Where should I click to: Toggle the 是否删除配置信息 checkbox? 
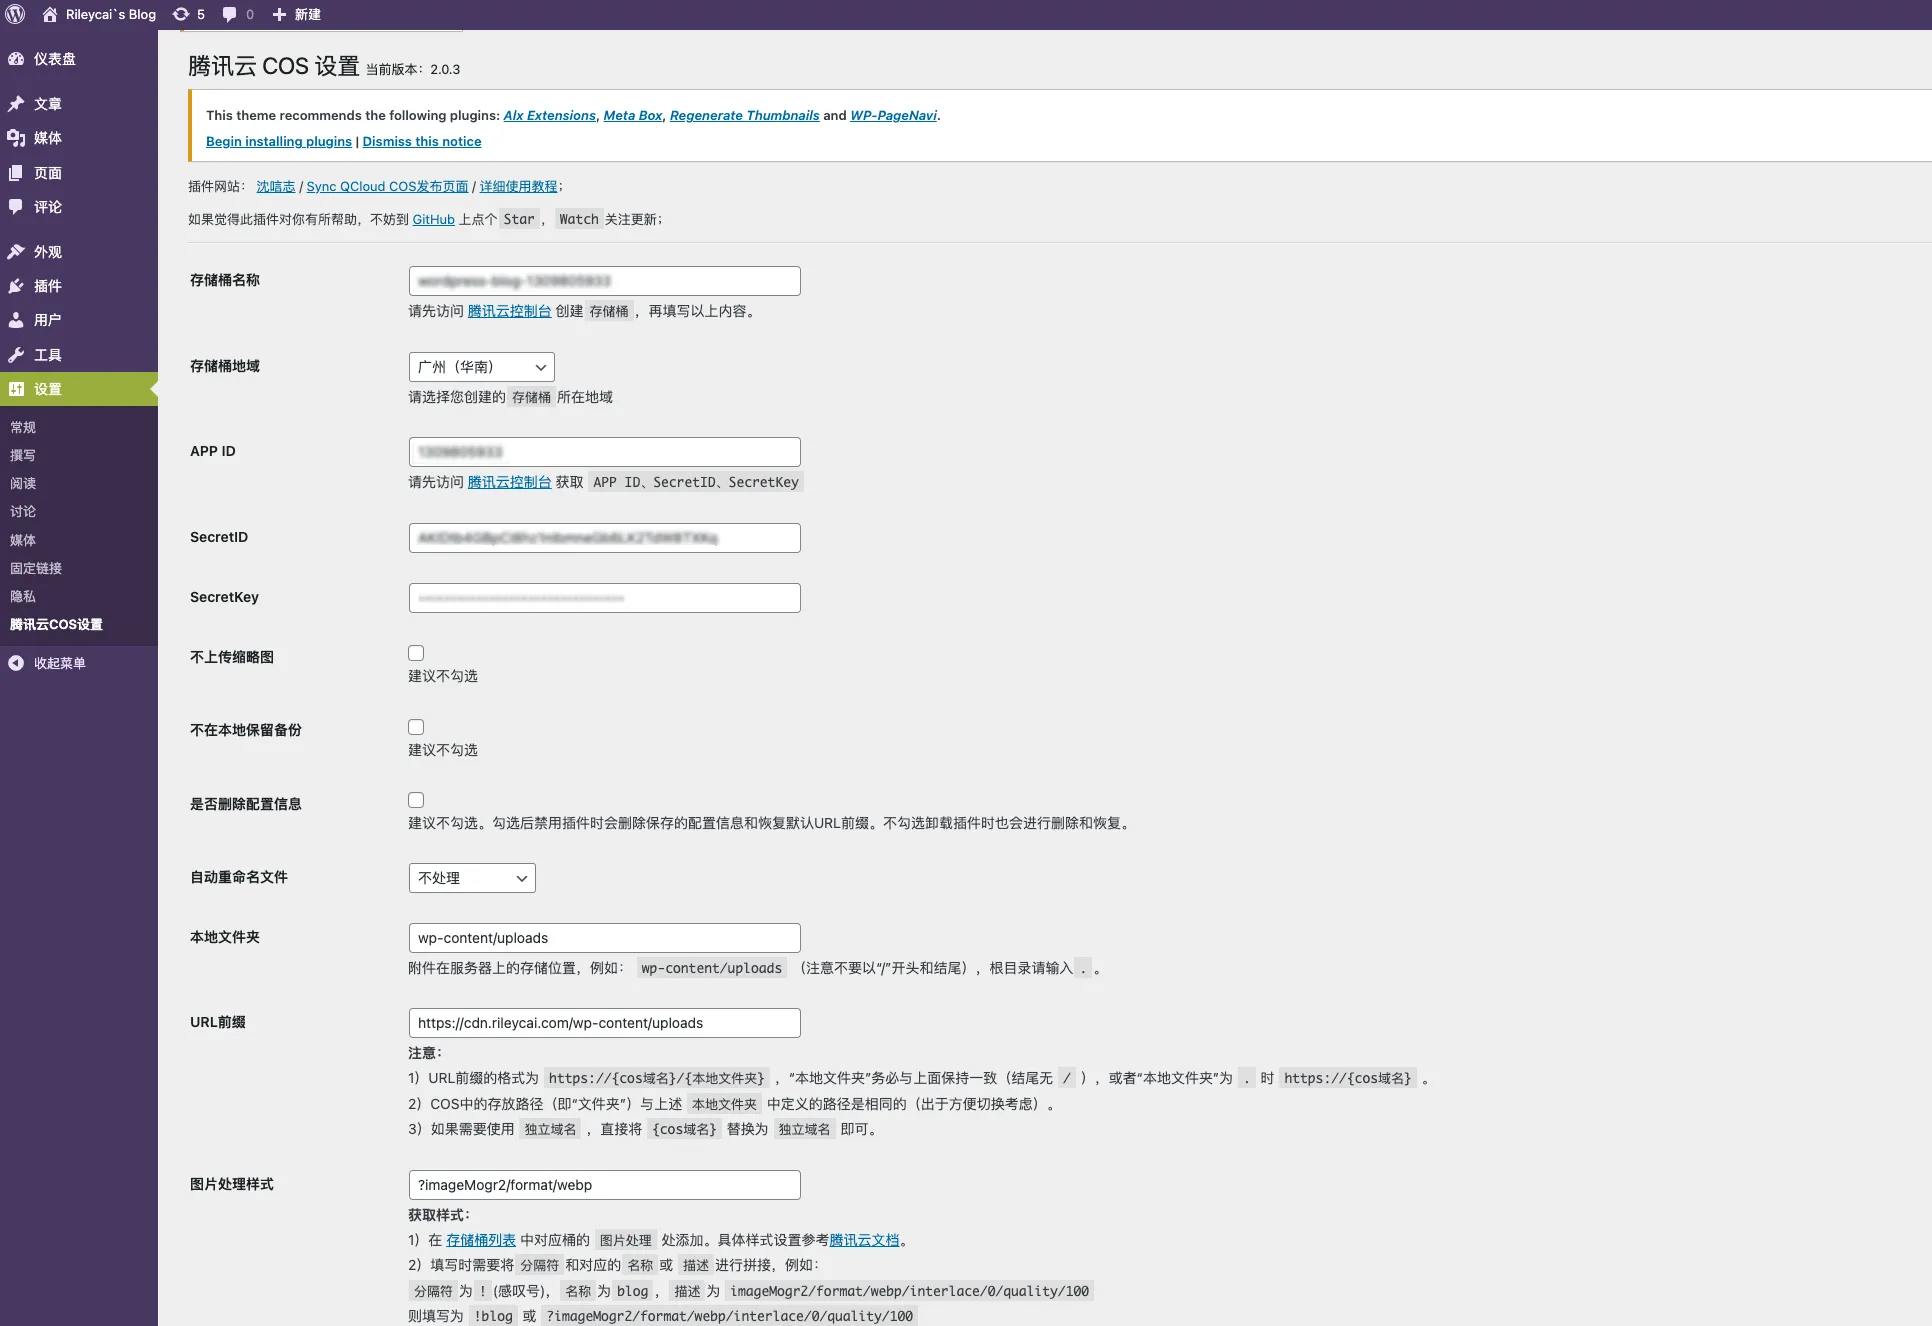click(416, 800)
